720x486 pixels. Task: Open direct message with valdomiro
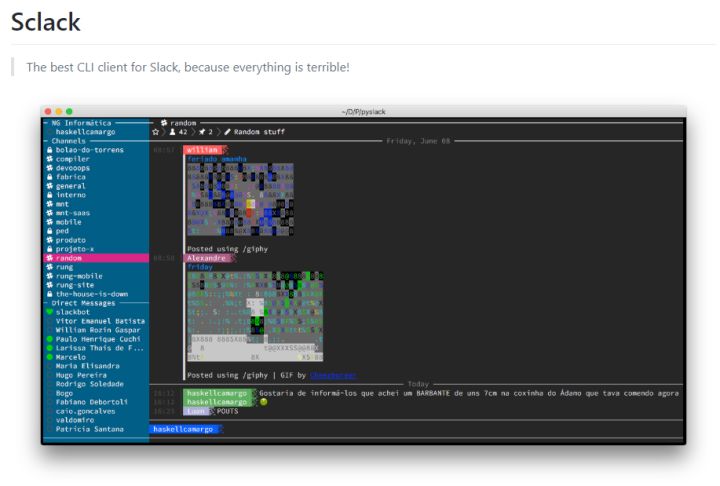pyautogui.click(x=74, y=420)
